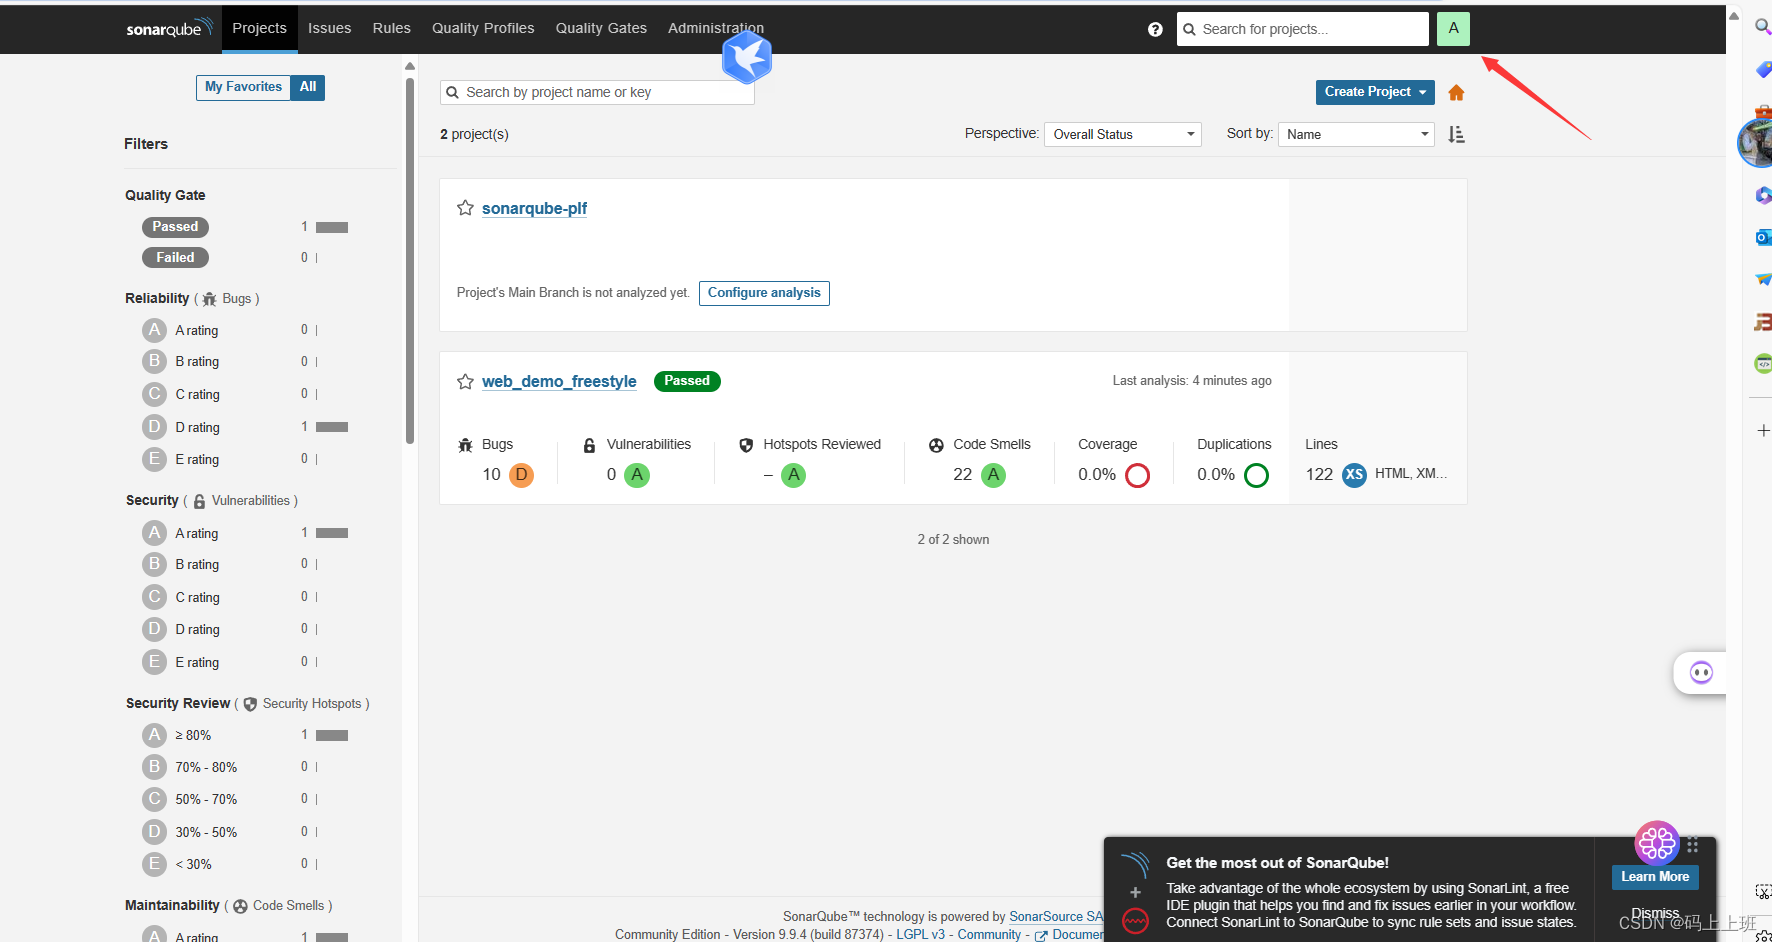
Task: Click the Configure analysis button
Action: 764,293
